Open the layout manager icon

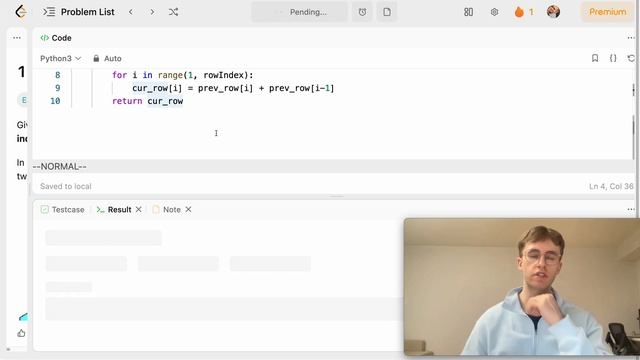[x=469, y=12]
